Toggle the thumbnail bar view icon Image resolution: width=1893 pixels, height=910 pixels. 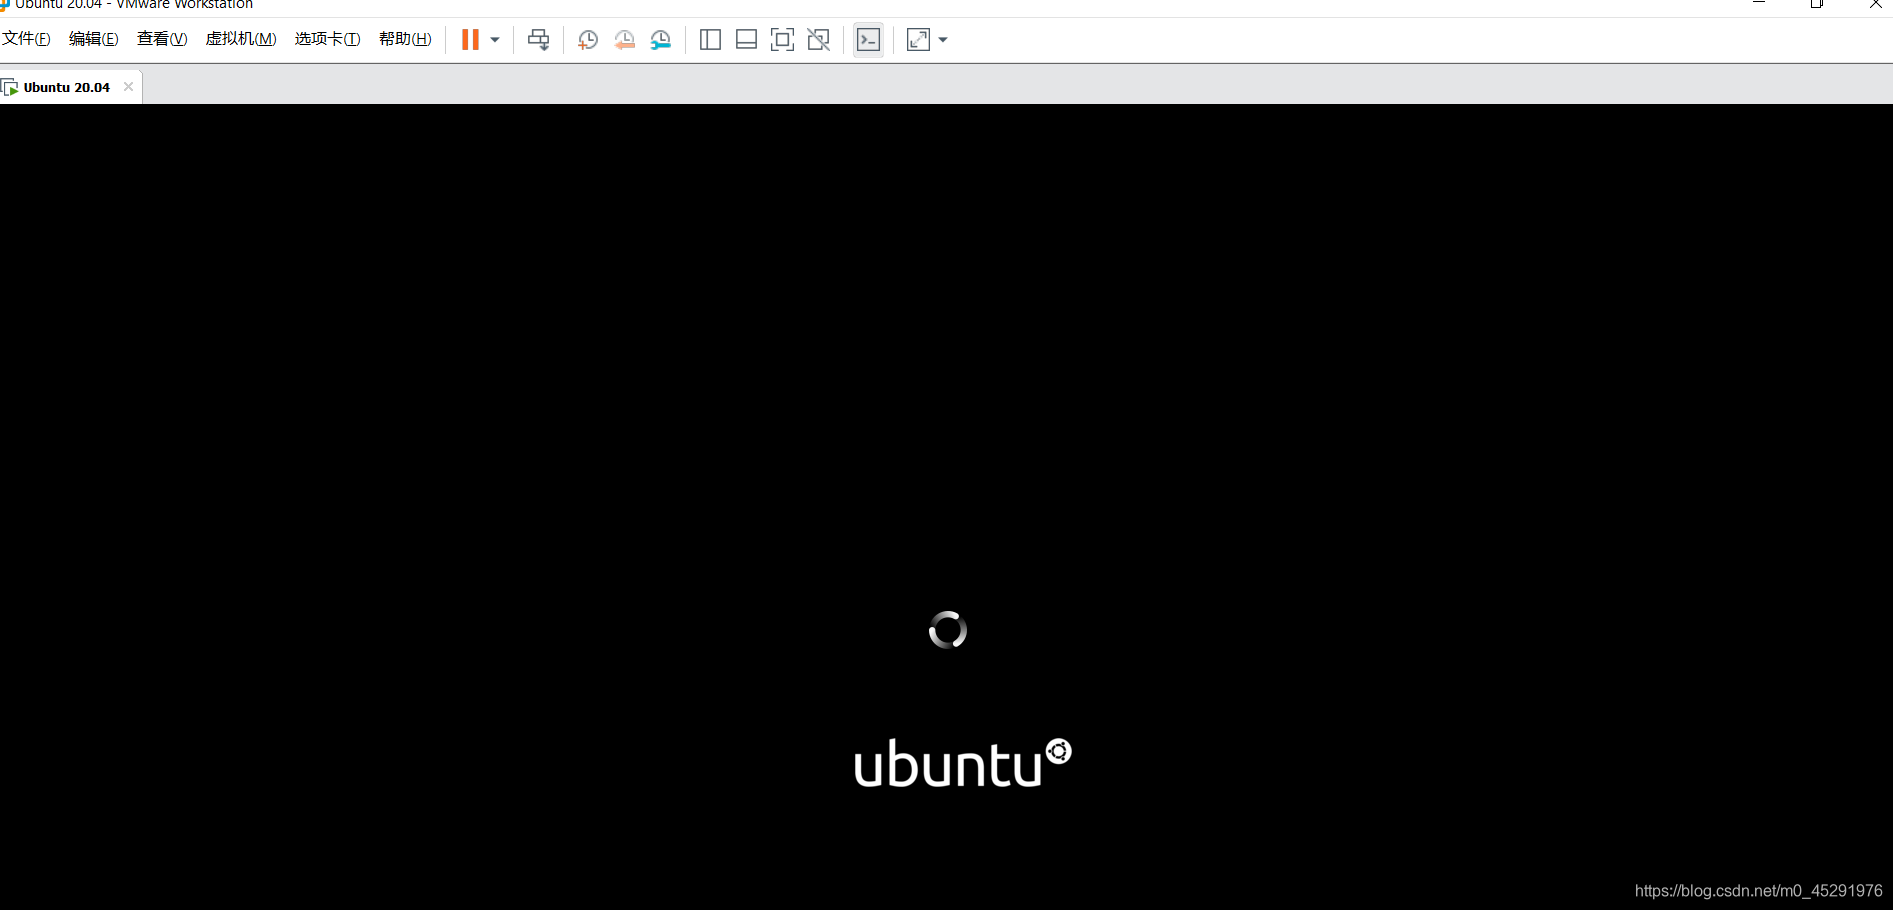[746, 40]
